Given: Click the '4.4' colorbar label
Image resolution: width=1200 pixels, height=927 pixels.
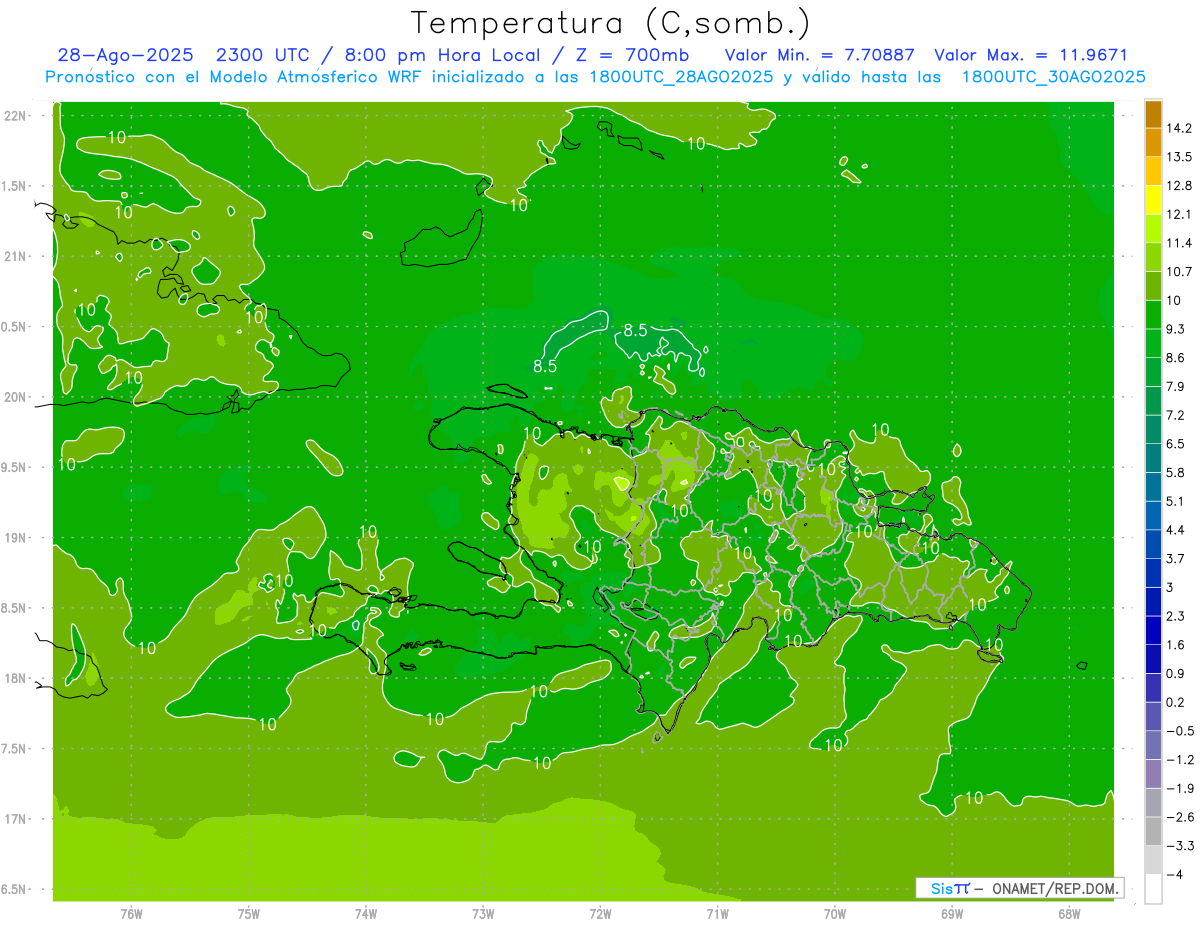Looking at the screenshot, I should (x=1176, y=530).
